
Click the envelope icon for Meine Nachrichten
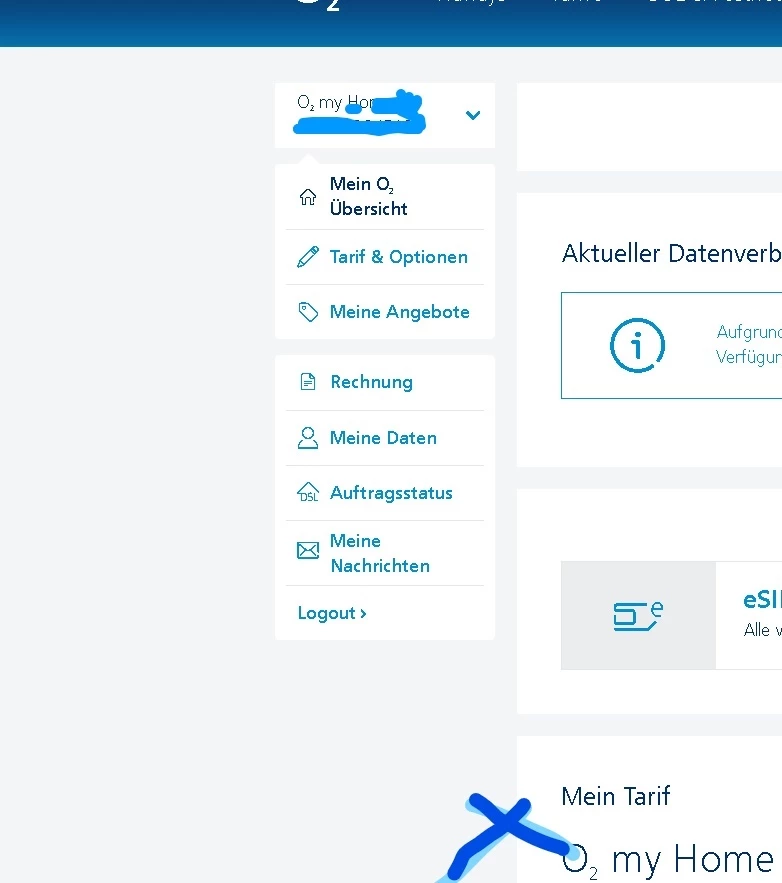[308, 550]
